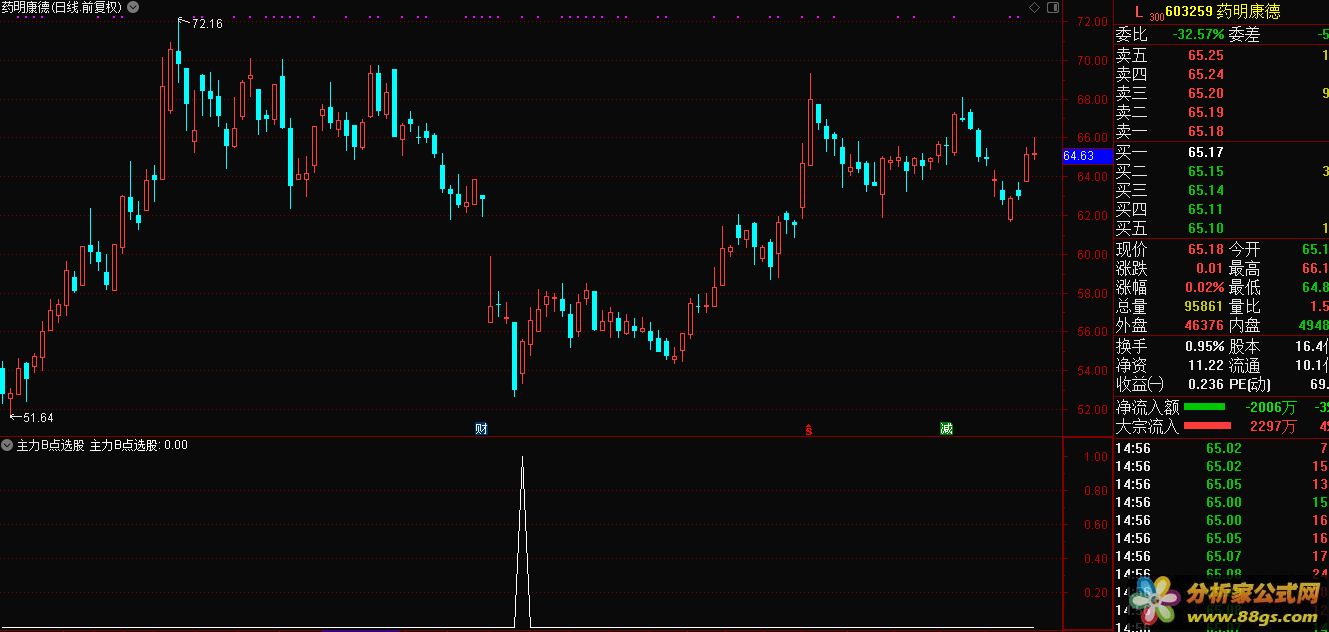Toggle the side panel layout icon

click(x=1052, y=7)
